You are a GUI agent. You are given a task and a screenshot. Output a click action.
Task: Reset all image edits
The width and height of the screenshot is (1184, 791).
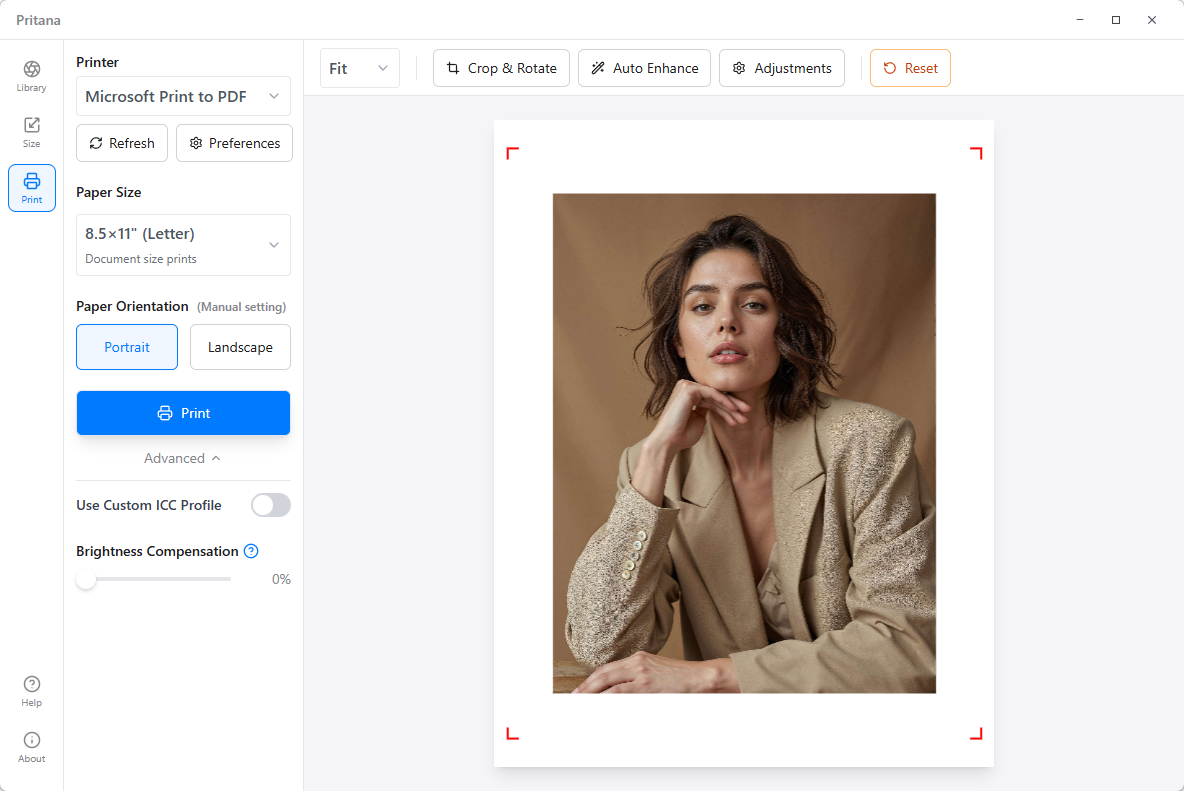pyautogui.click(x=909, y=68)
